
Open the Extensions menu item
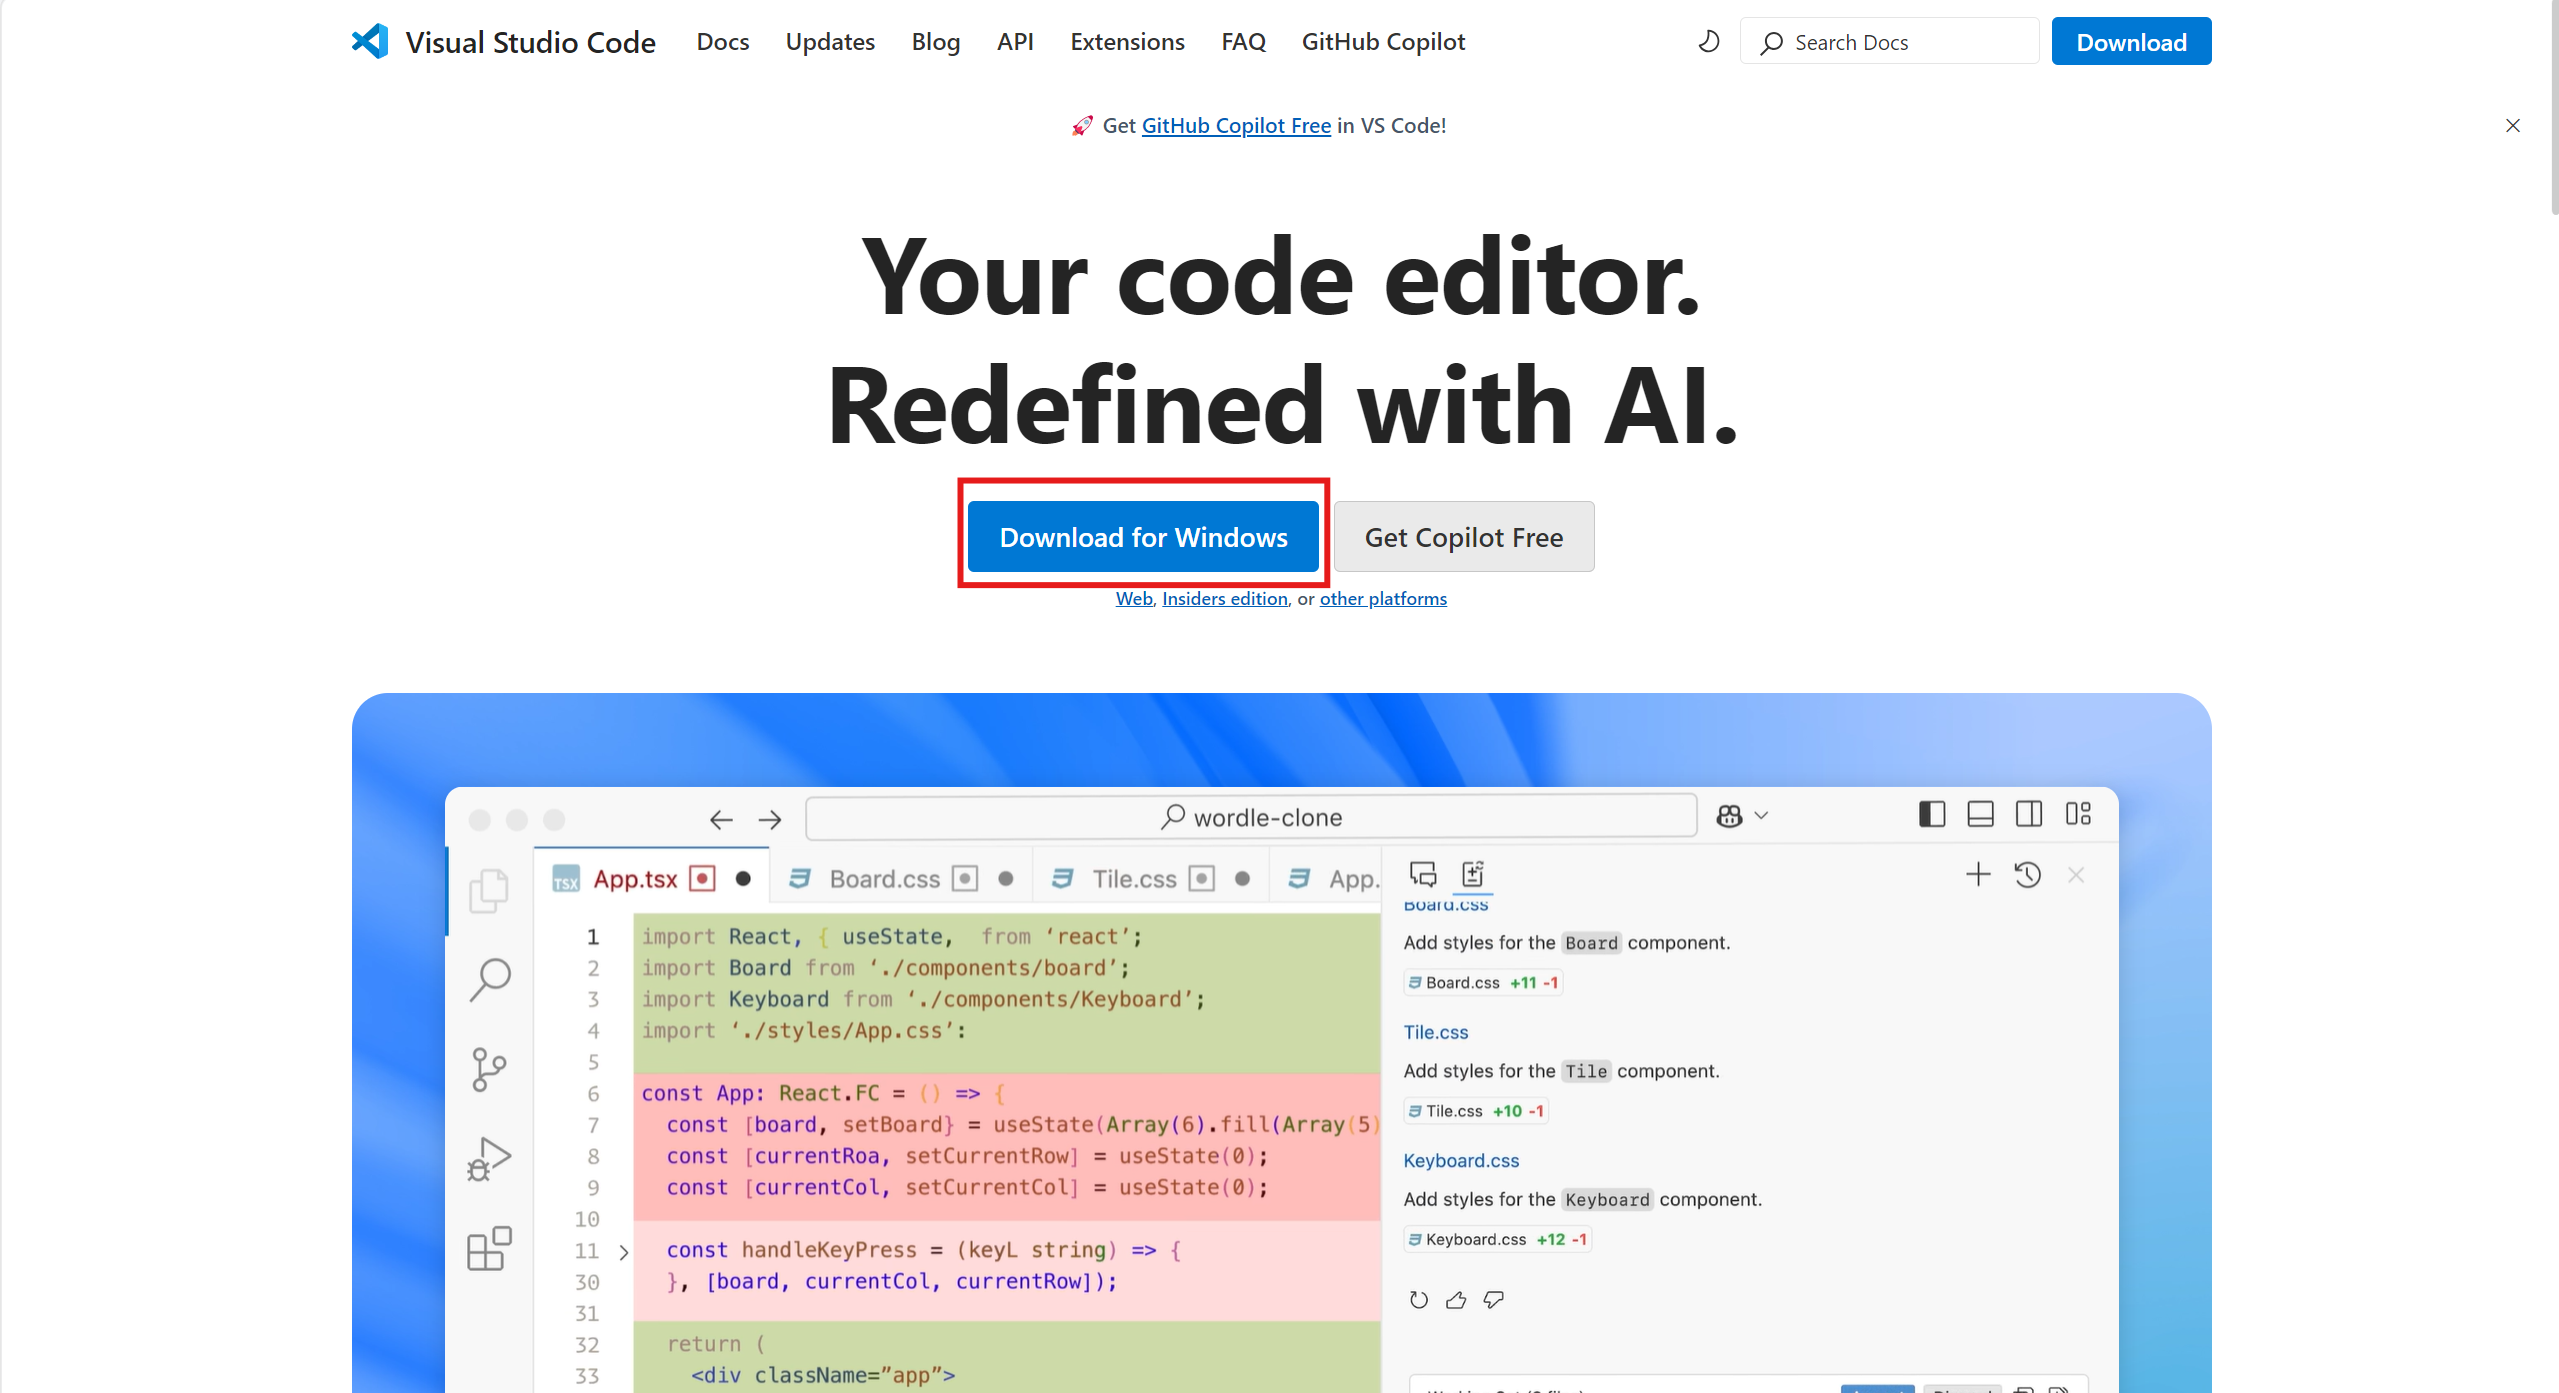(x=1127, y=42)
